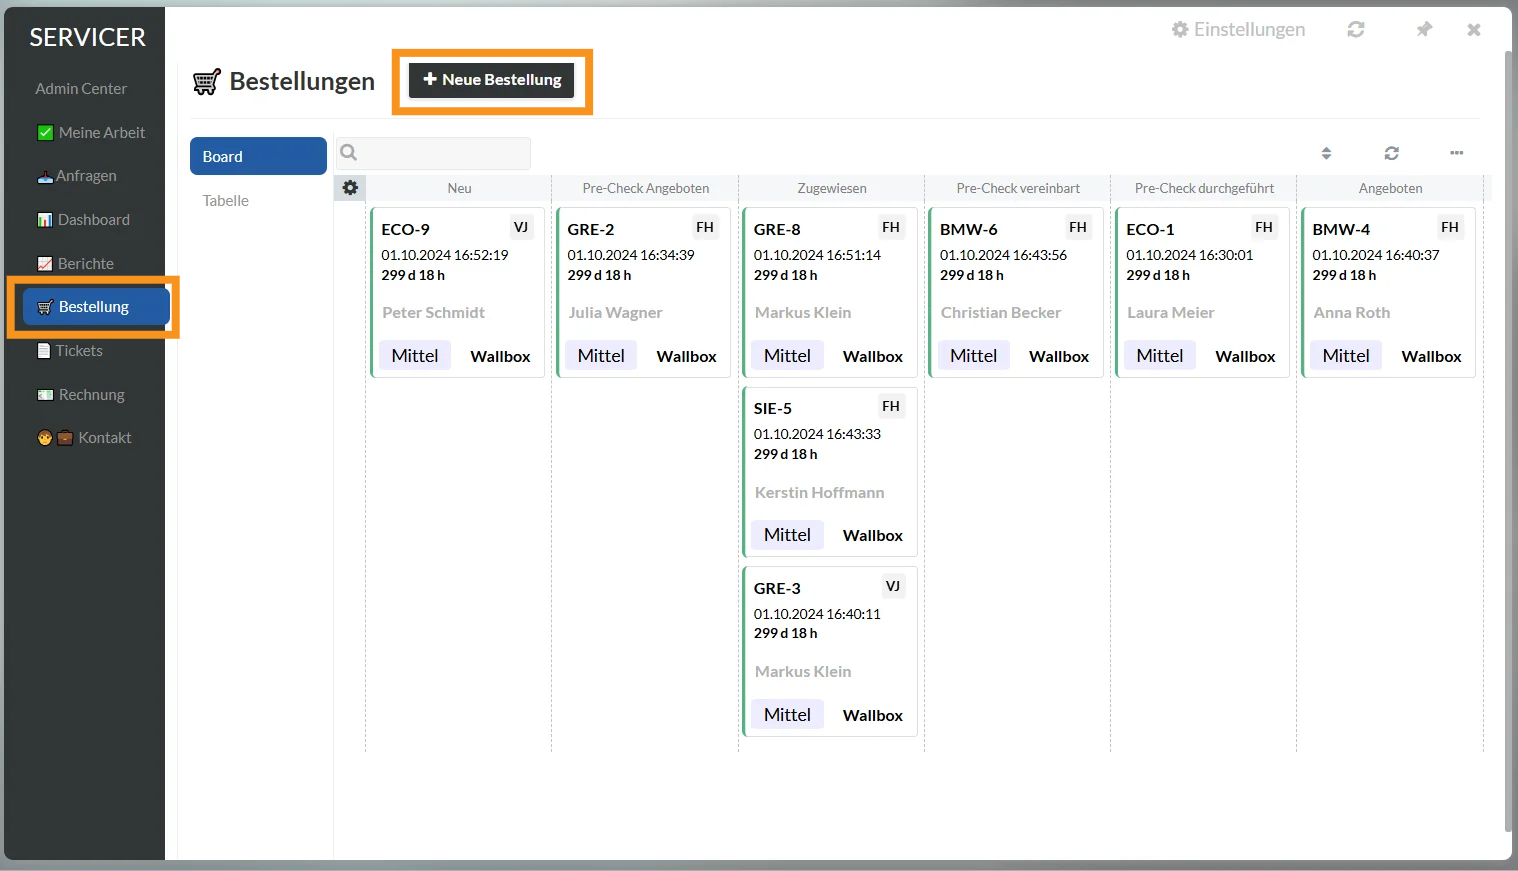The width and height of the screenshot is (1518, 871).
Task: Click the sort arrows icon above the board
Action: (x=1326, y=153)
